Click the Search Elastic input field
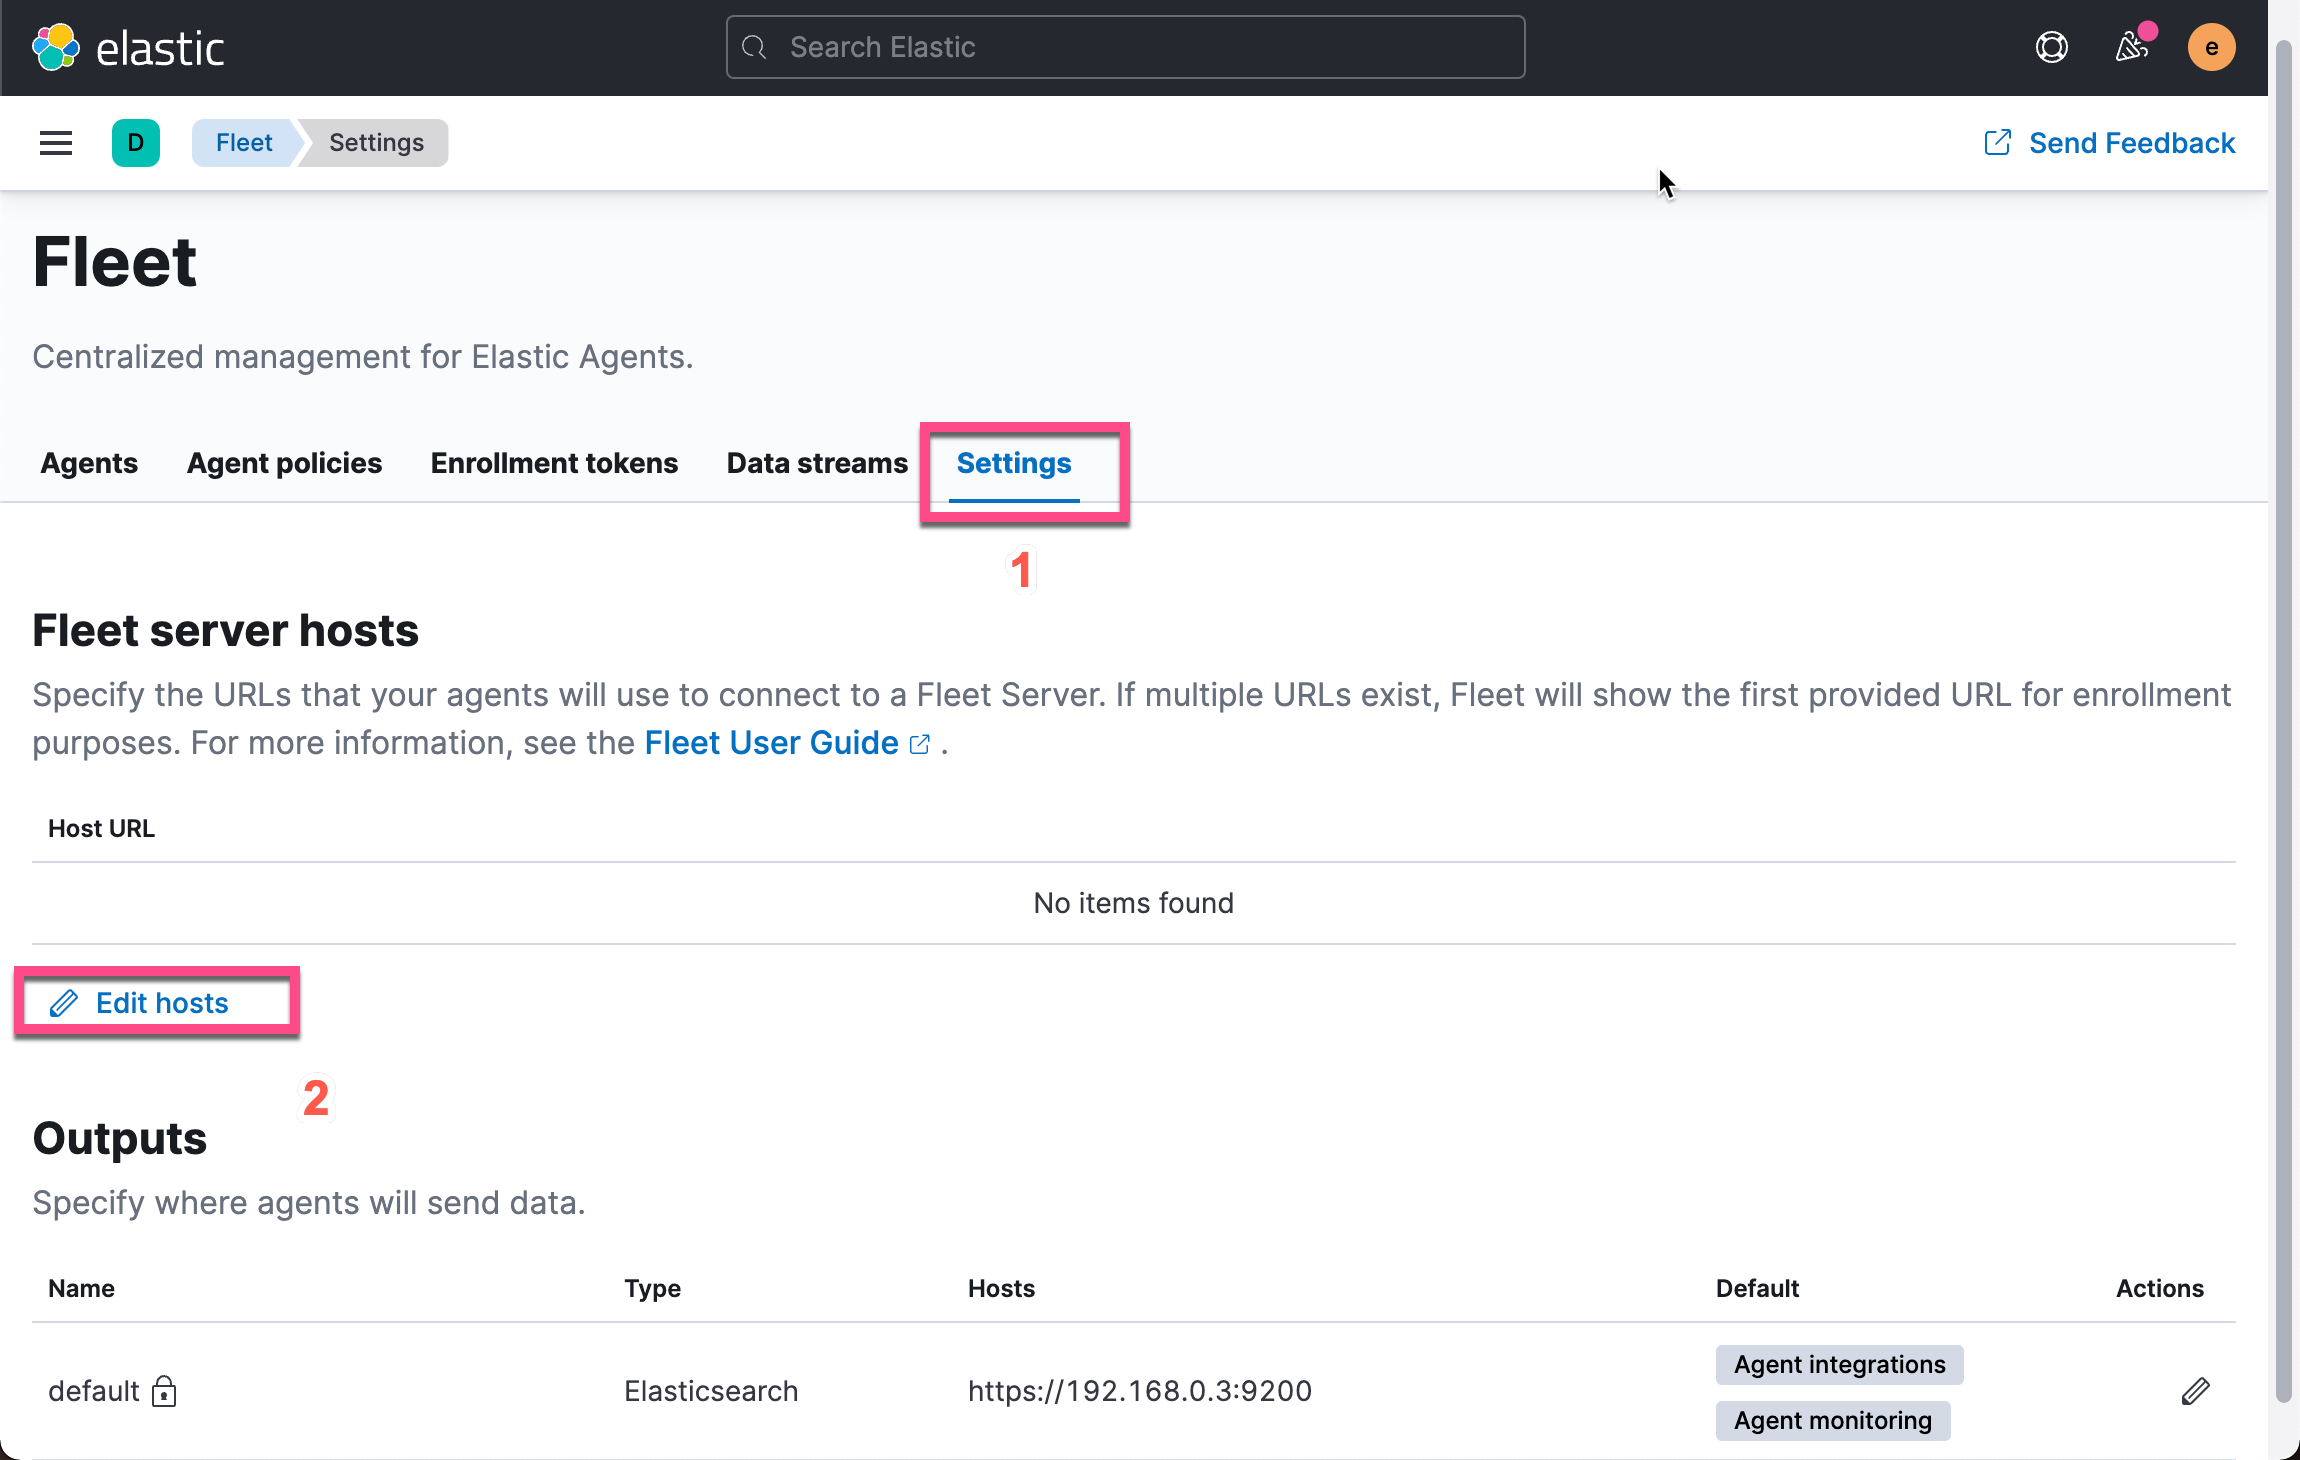The width and height of the screenshot is (2300, 1460). click(1125, 47)
